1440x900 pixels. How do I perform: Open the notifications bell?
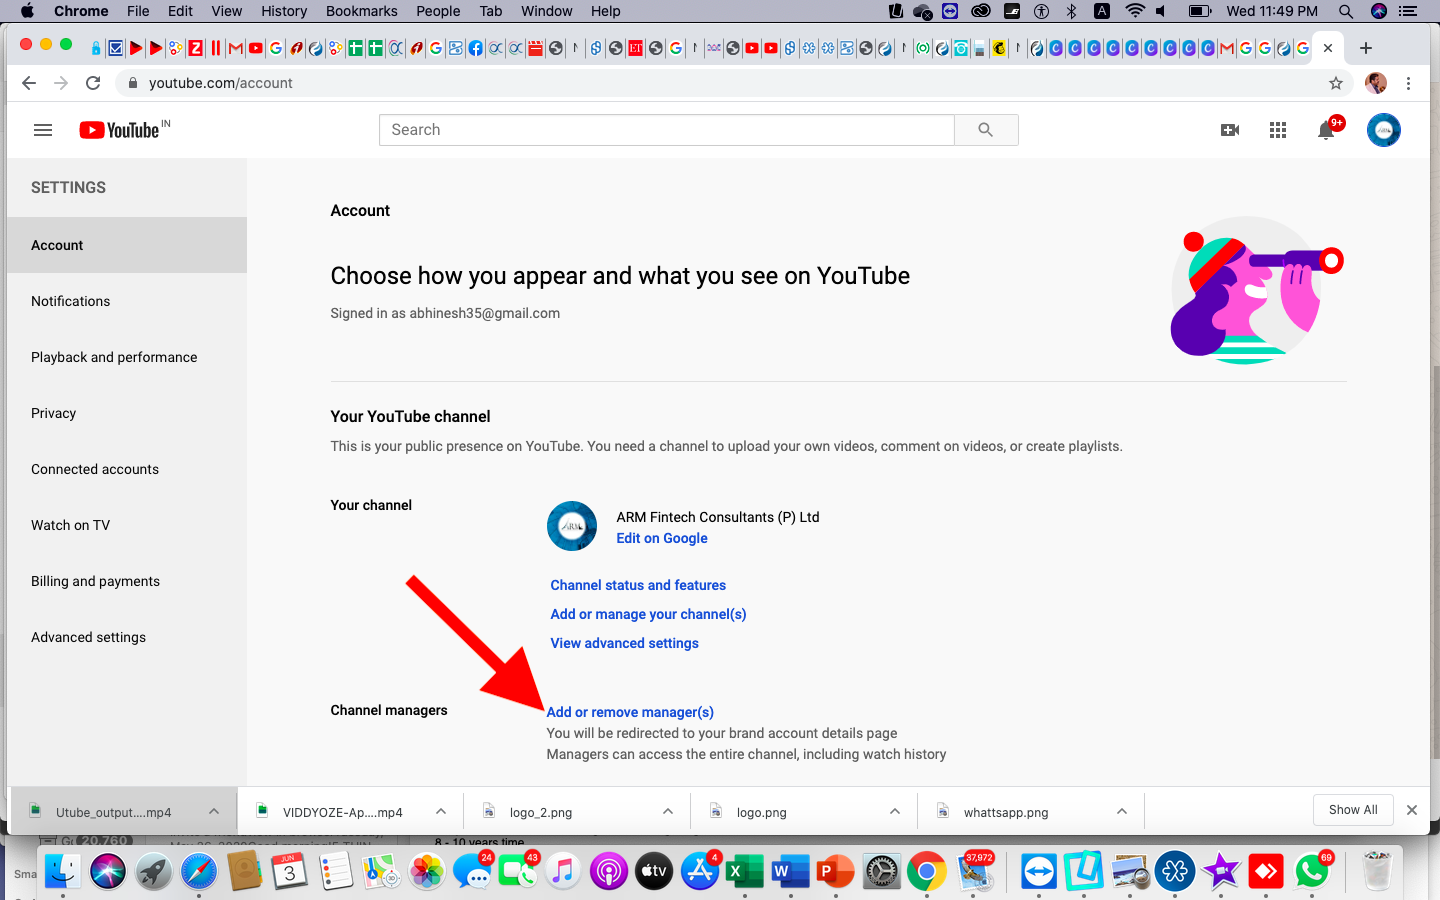(1327, 130)
